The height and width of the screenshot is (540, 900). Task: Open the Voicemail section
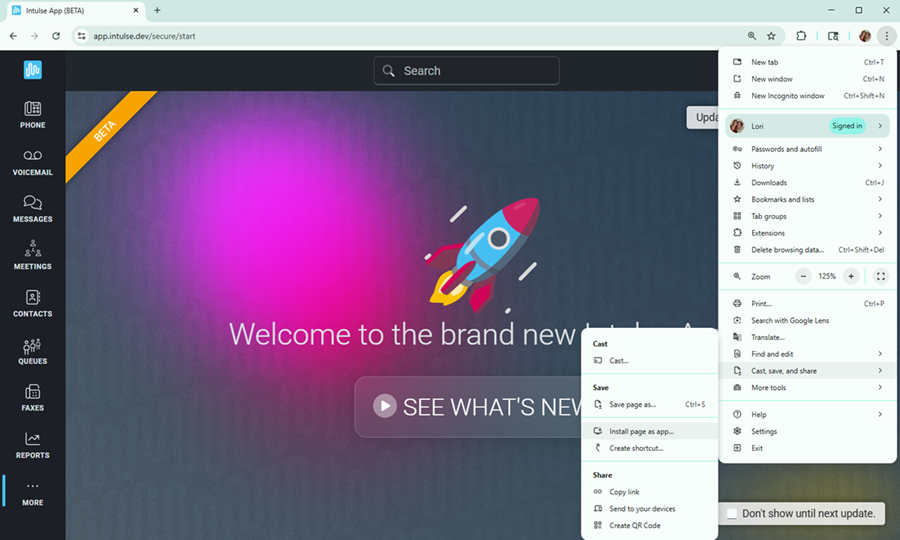coord(33,162)
